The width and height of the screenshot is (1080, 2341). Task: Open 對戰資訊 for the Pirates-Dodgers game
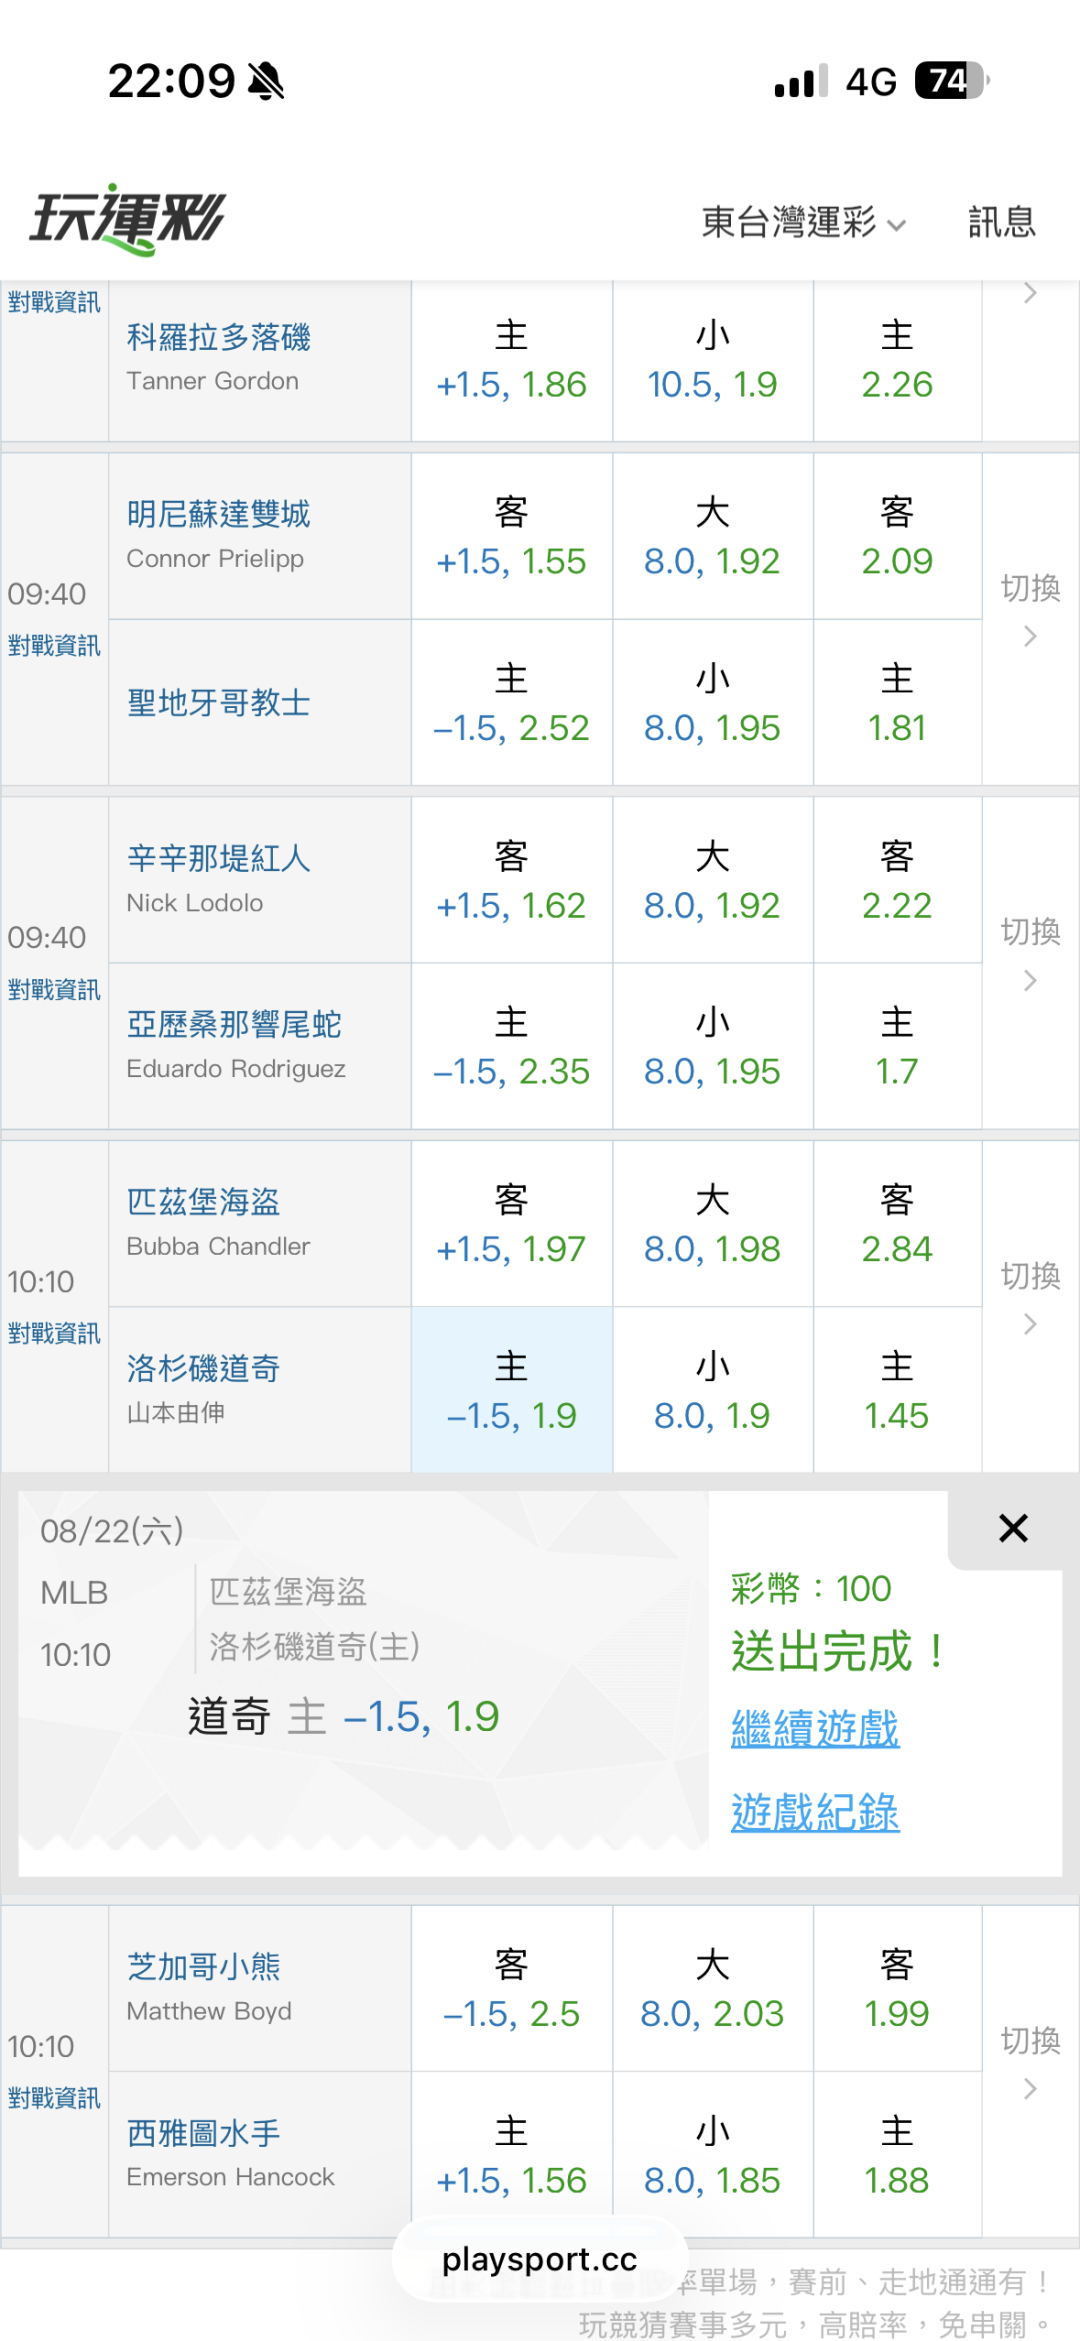(54, 1333)
